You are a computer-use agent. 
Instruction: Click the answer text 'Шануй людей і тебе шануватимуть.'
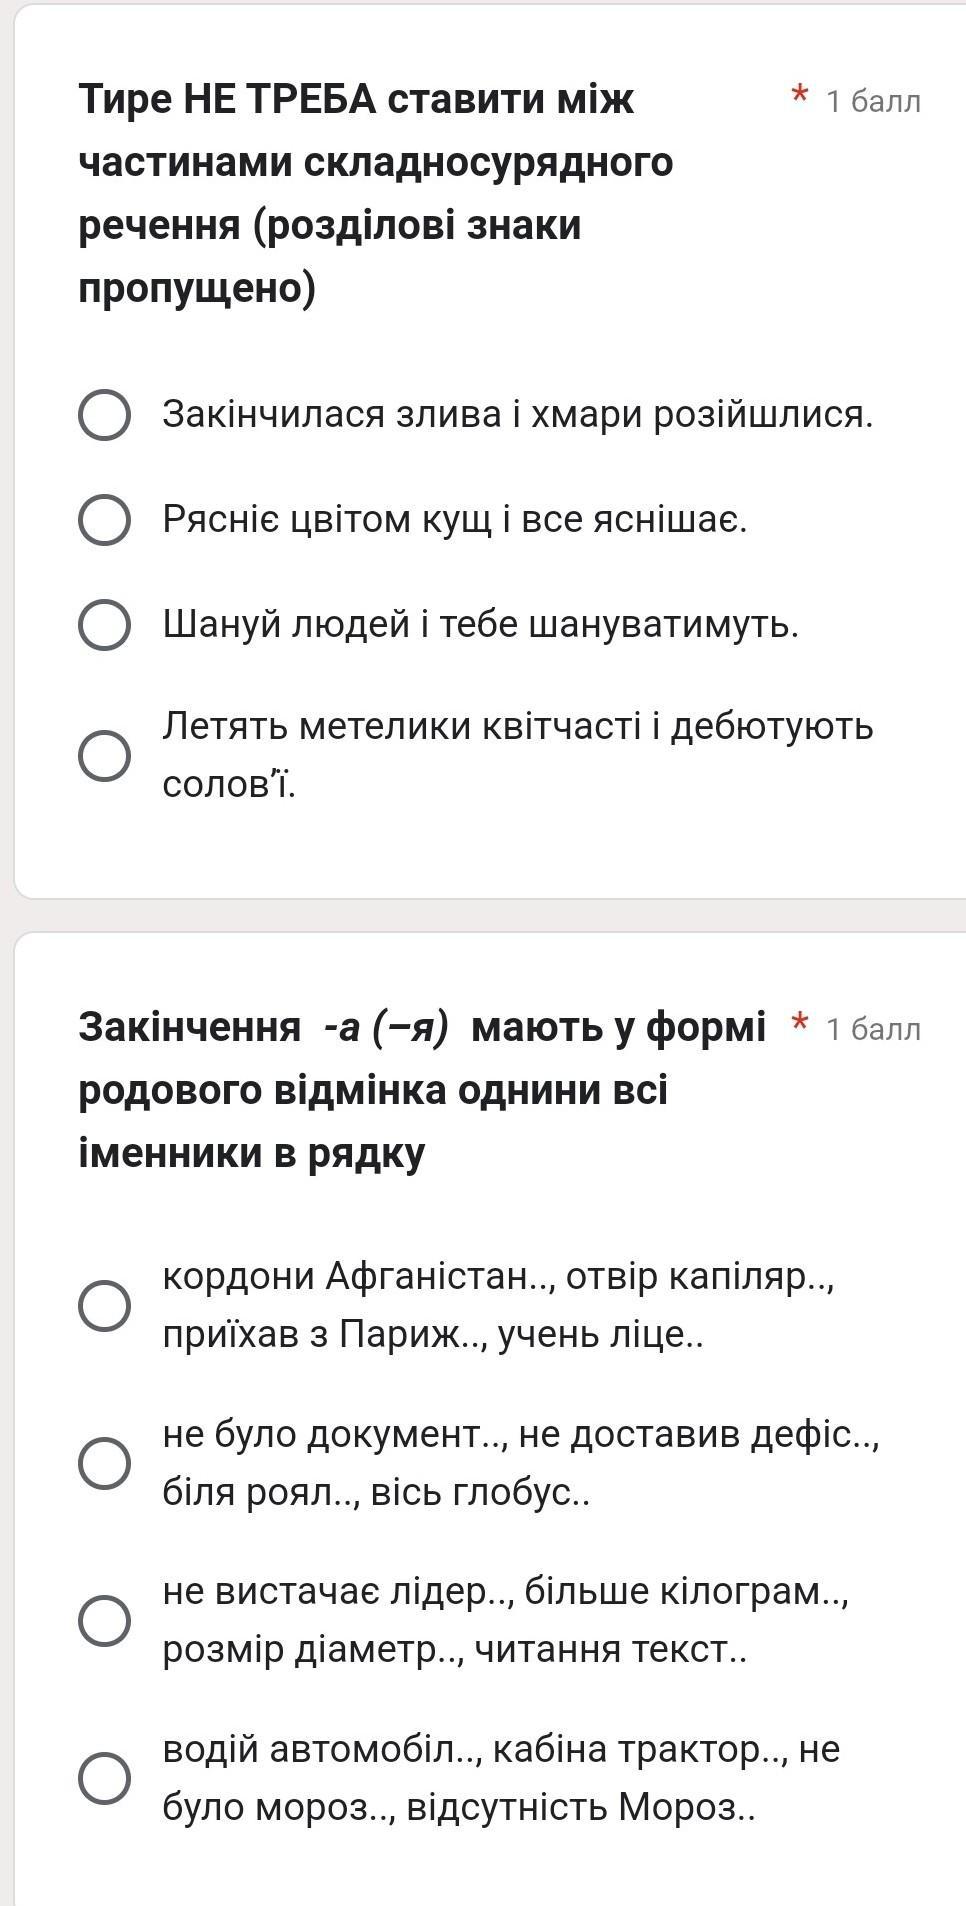point(481,624)
